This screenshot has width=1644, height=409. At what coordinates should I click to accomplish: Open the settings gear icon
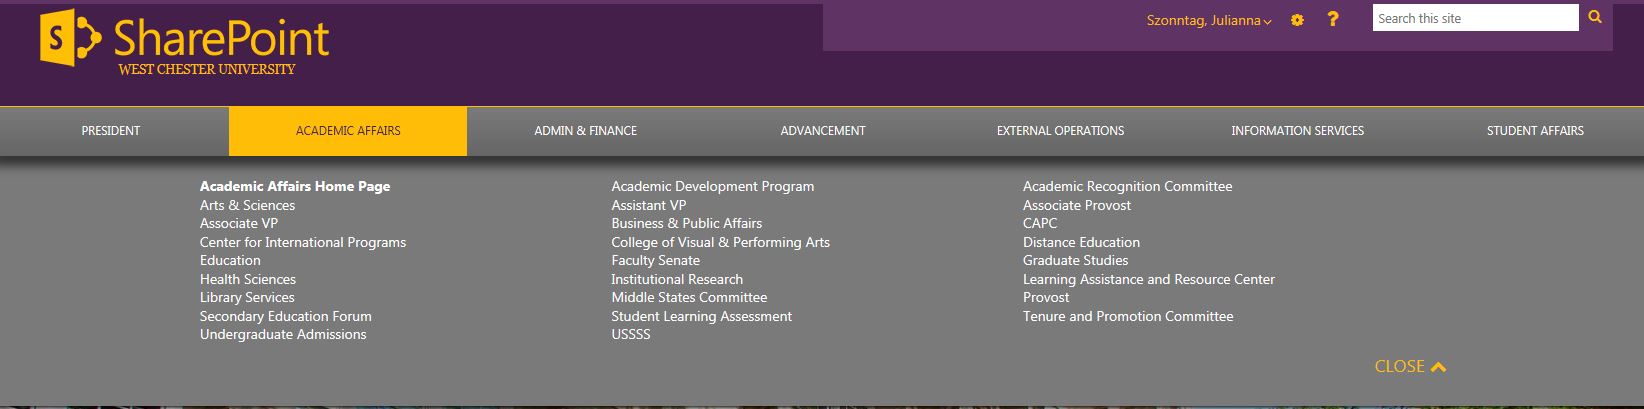(1297, 20)
